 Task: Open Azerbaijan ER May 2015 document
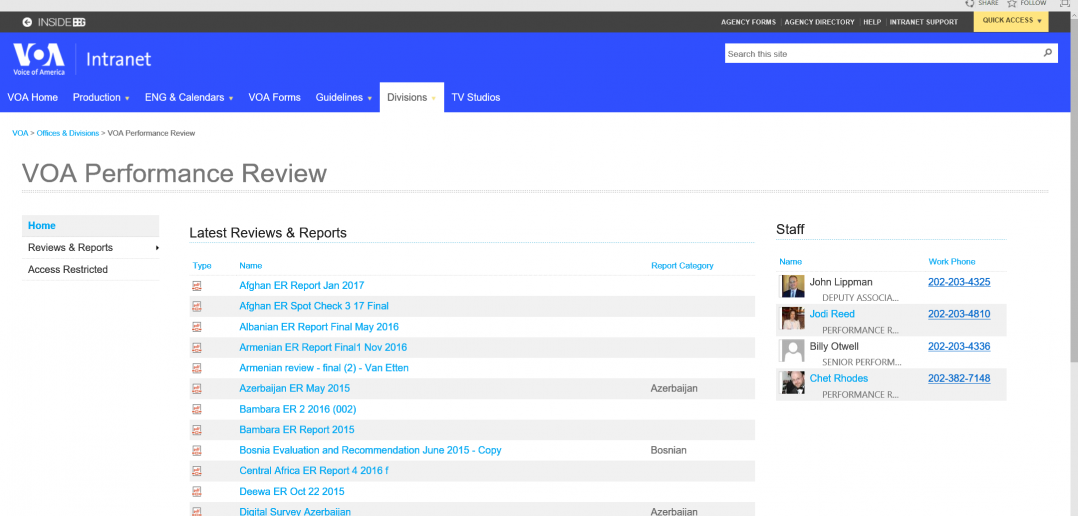click(x=294, y=389)
